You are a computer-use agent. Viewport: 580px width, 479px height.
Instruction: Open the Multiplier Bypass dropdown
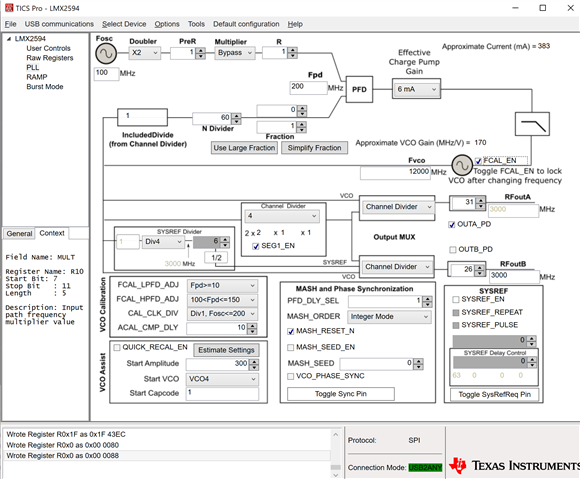coord(235,53)
